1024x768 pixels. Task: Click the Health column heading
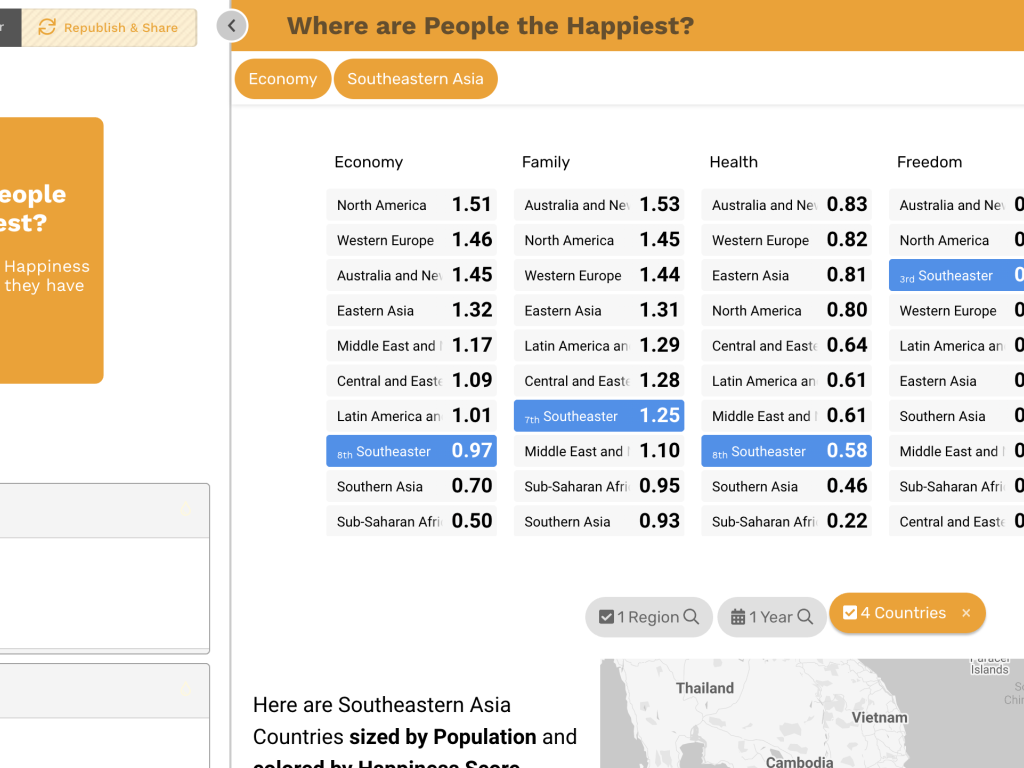(733, 162)
